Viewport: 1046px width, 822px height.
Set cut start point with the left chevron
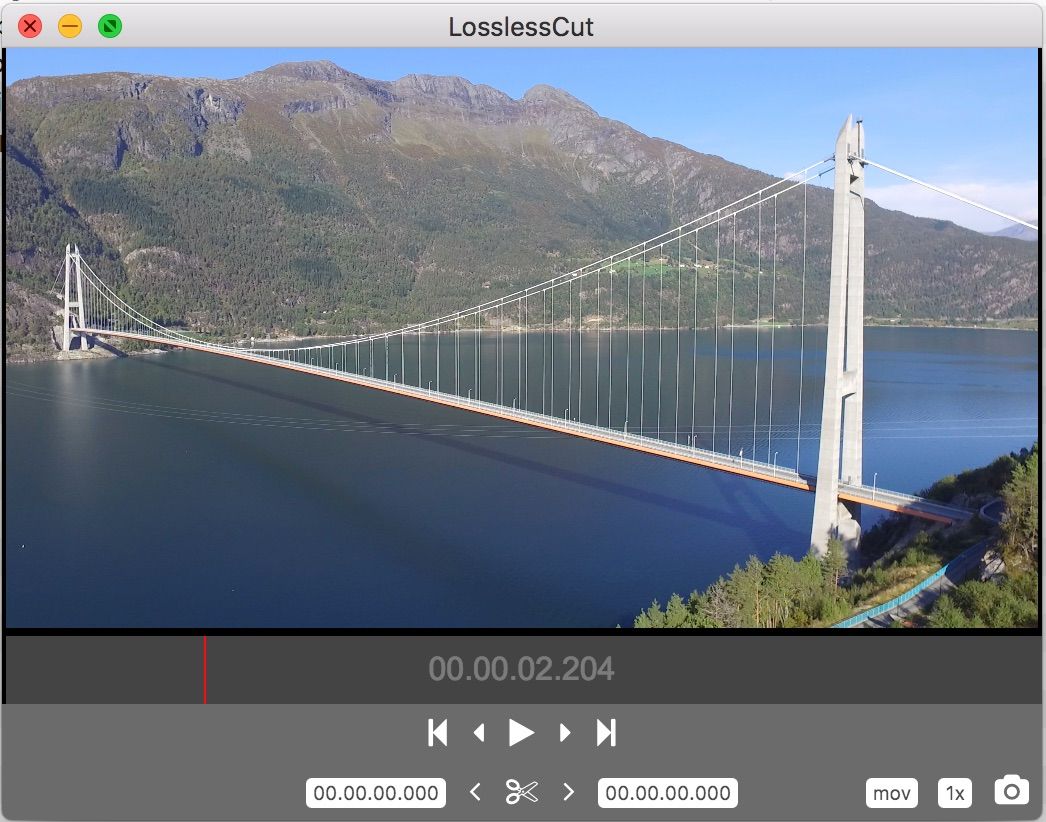click(x=475, y=791)
